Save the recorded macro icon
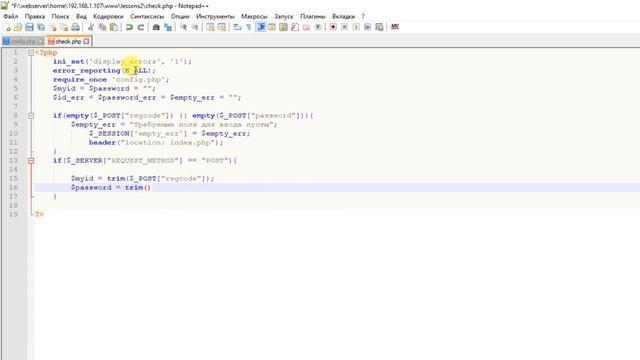The width and height of the screenshot is (640, 360). pyautogui.click(x=379, y=27)
